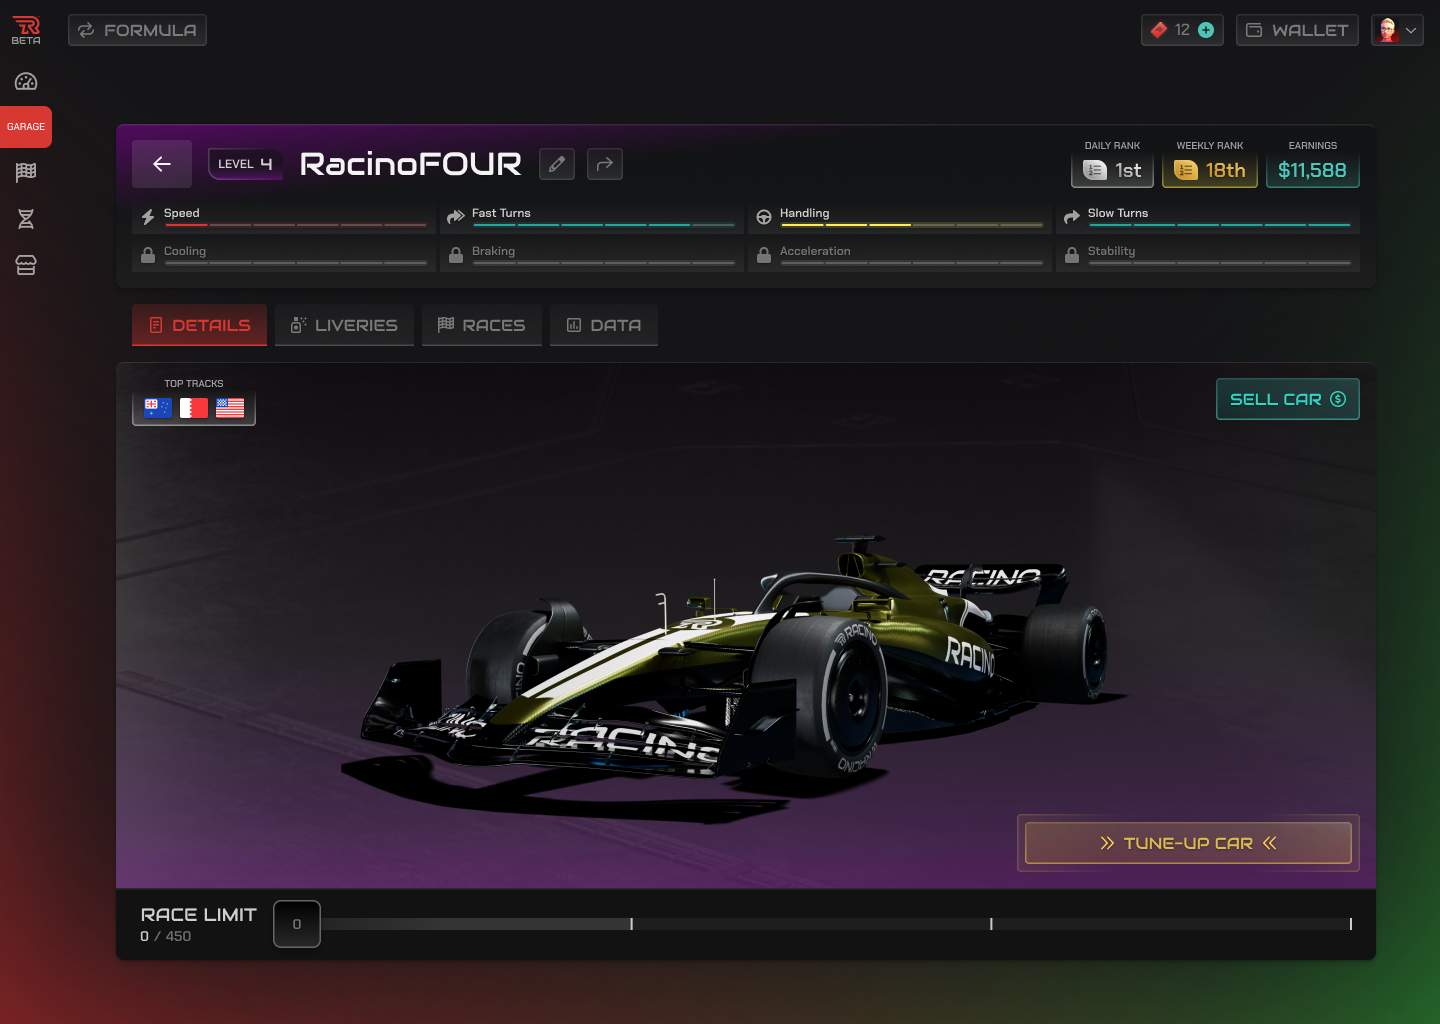Click the SELL CAR button
1440x1024 pixels.
(1287, 399)
